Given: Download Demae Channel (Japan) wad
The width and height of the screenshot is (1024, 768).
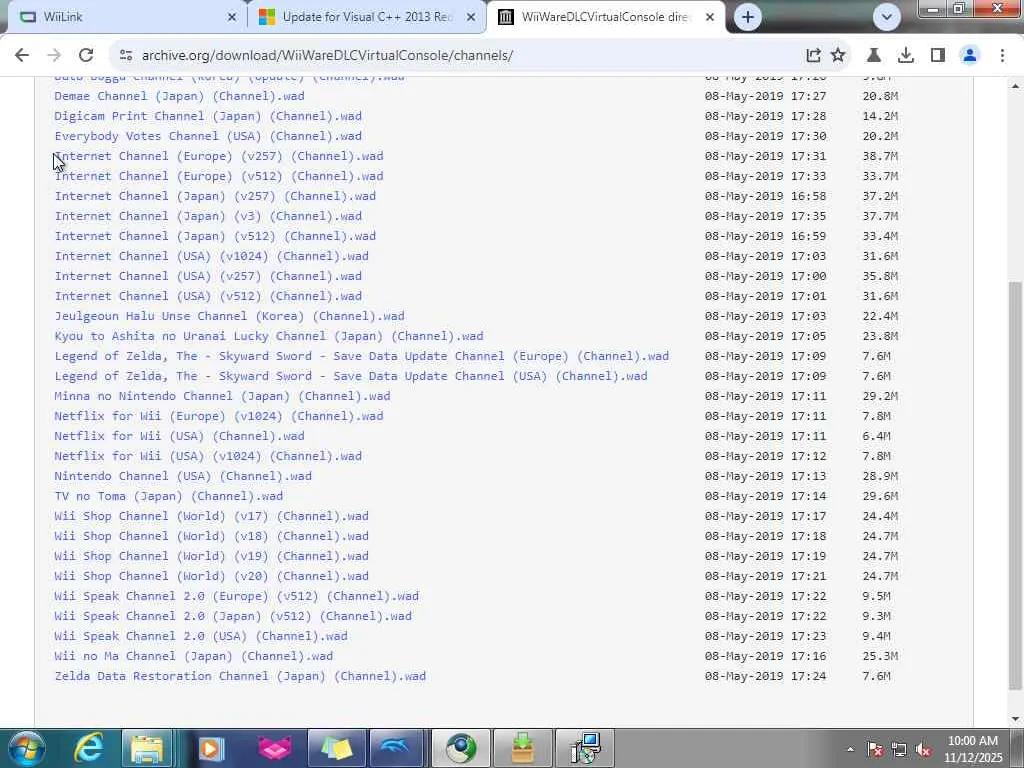Looking at the screenshot, I should [179, 96].
